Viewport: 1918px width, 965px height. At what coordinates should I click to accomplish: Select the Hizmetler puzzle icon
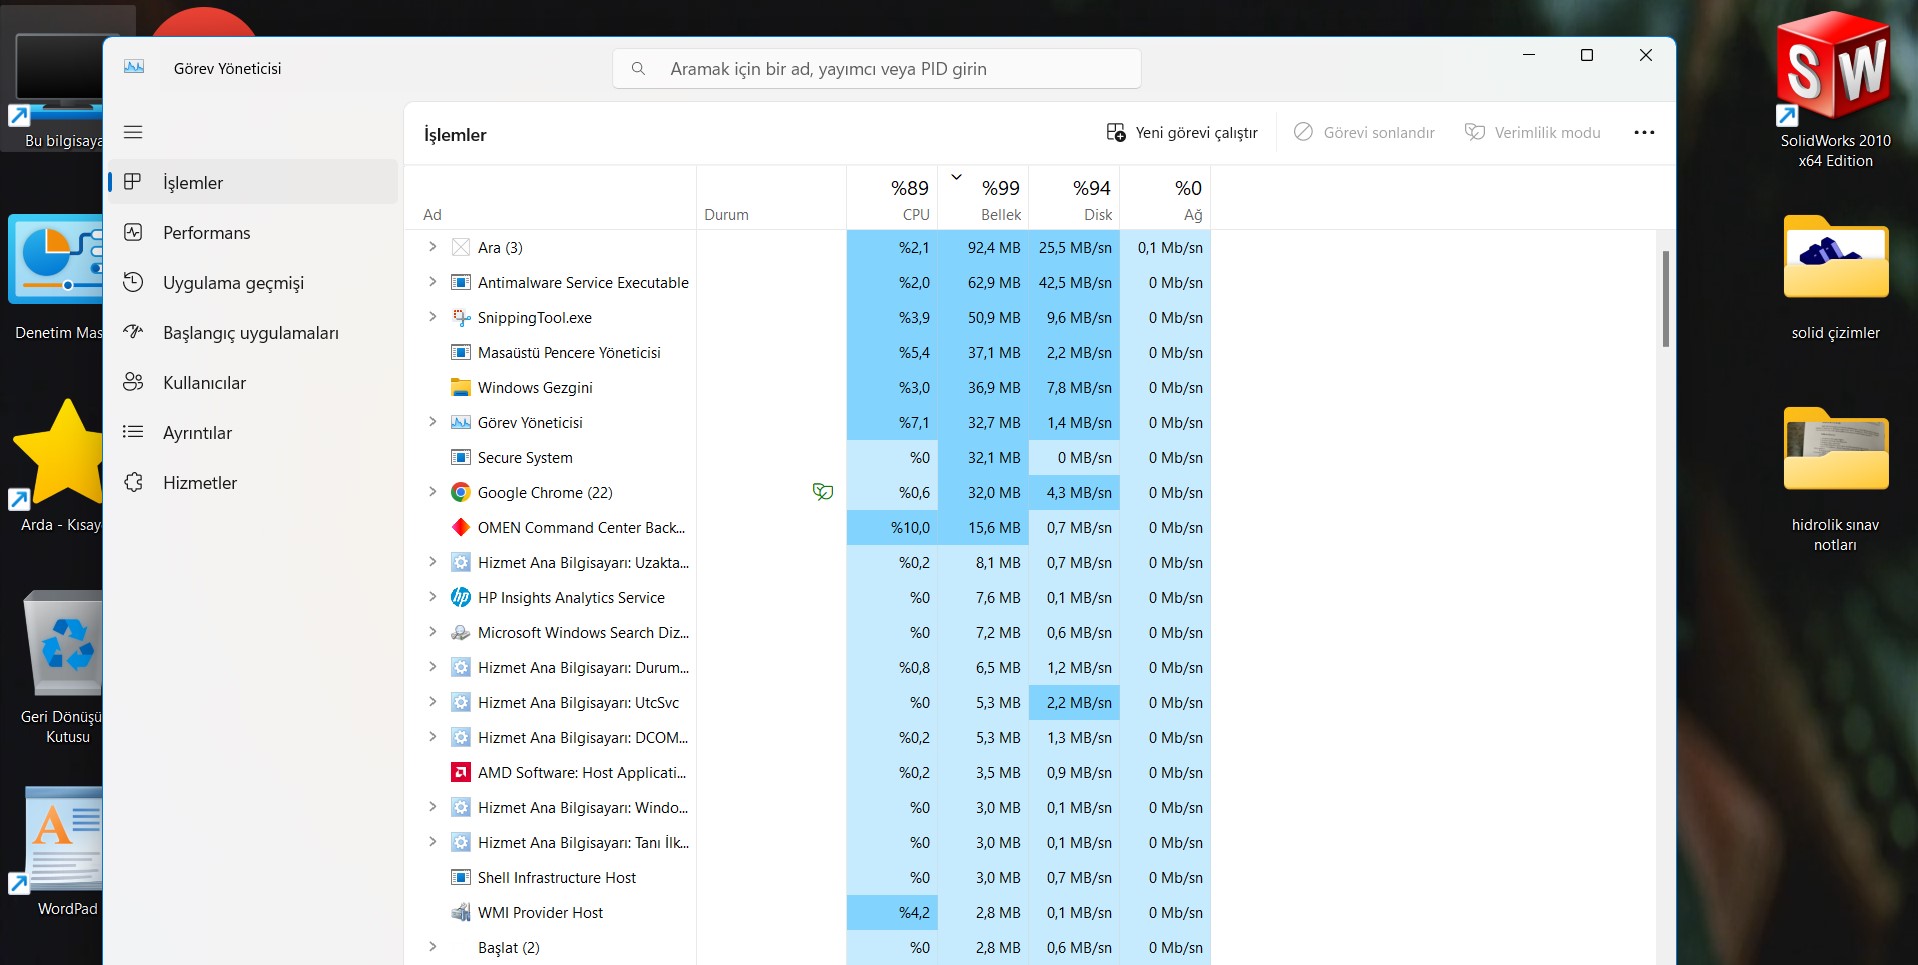click(x=133, y=483)
